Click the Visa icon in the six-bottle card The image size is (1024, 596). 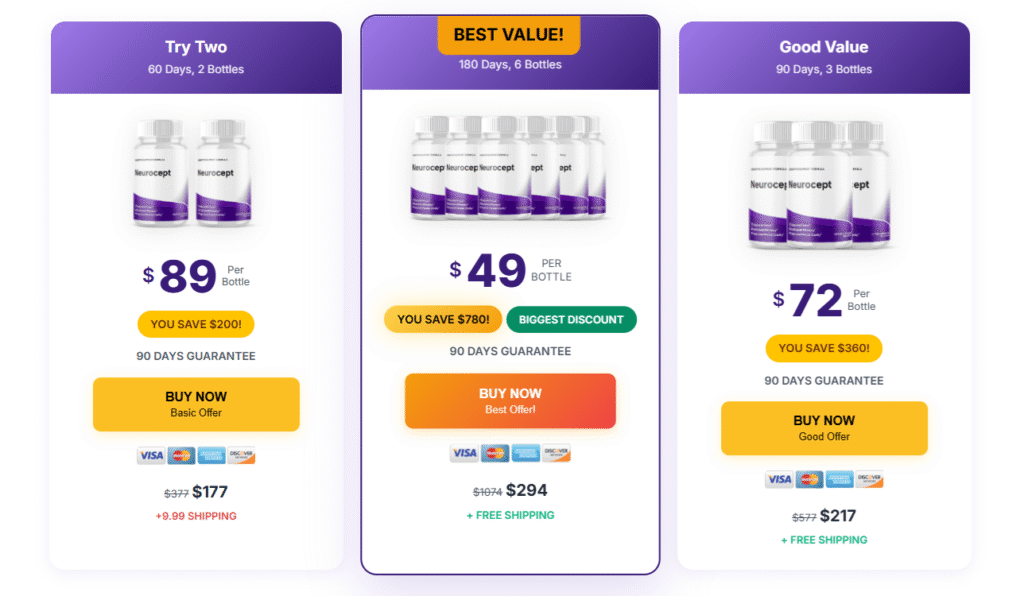464,453
